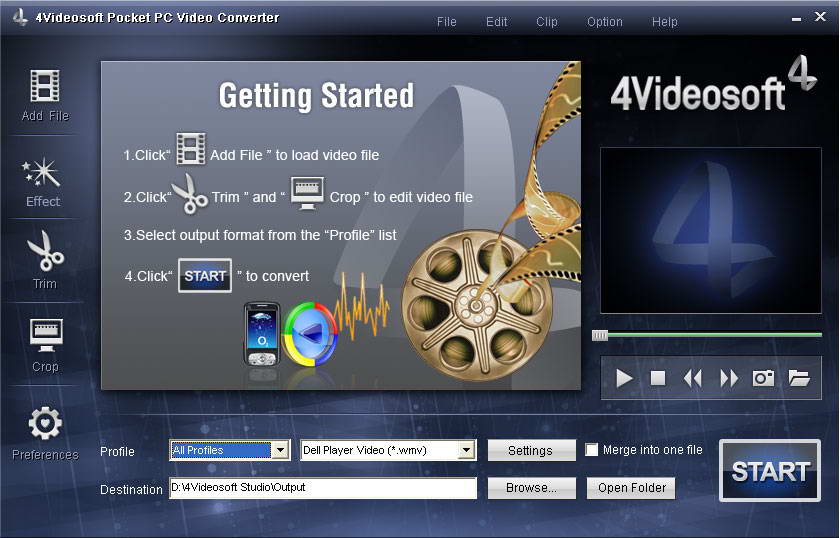Enable Merge into one file checkbox

tap(591, 450)
